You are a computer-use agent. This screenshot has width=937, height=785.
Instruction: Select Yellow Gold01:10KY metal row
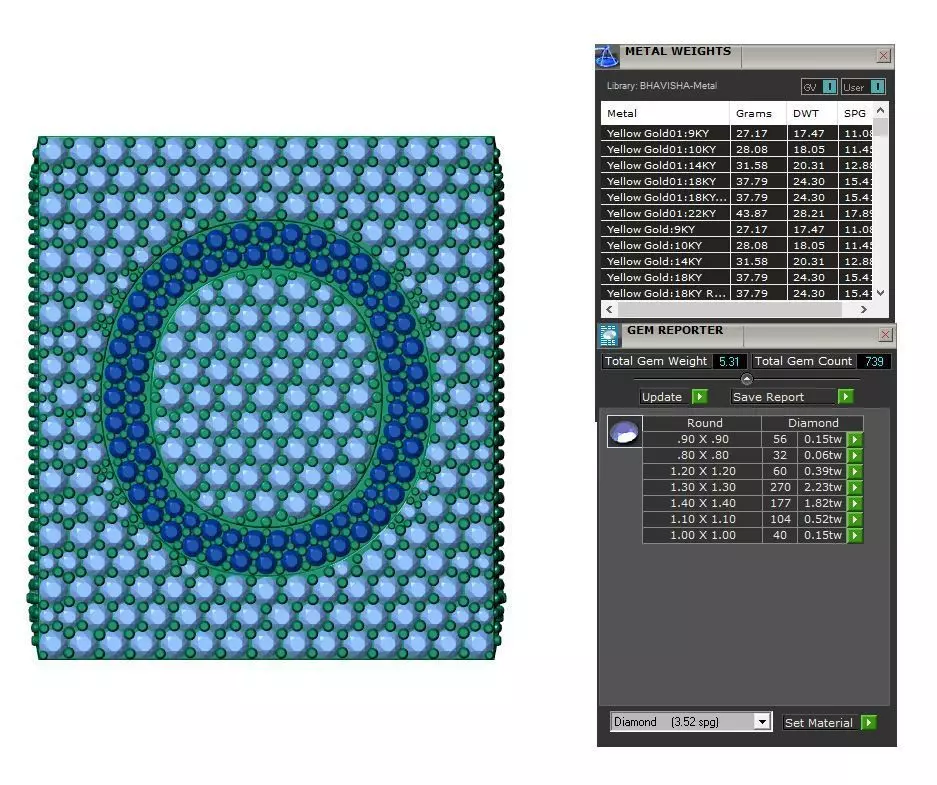click(737, 149)
